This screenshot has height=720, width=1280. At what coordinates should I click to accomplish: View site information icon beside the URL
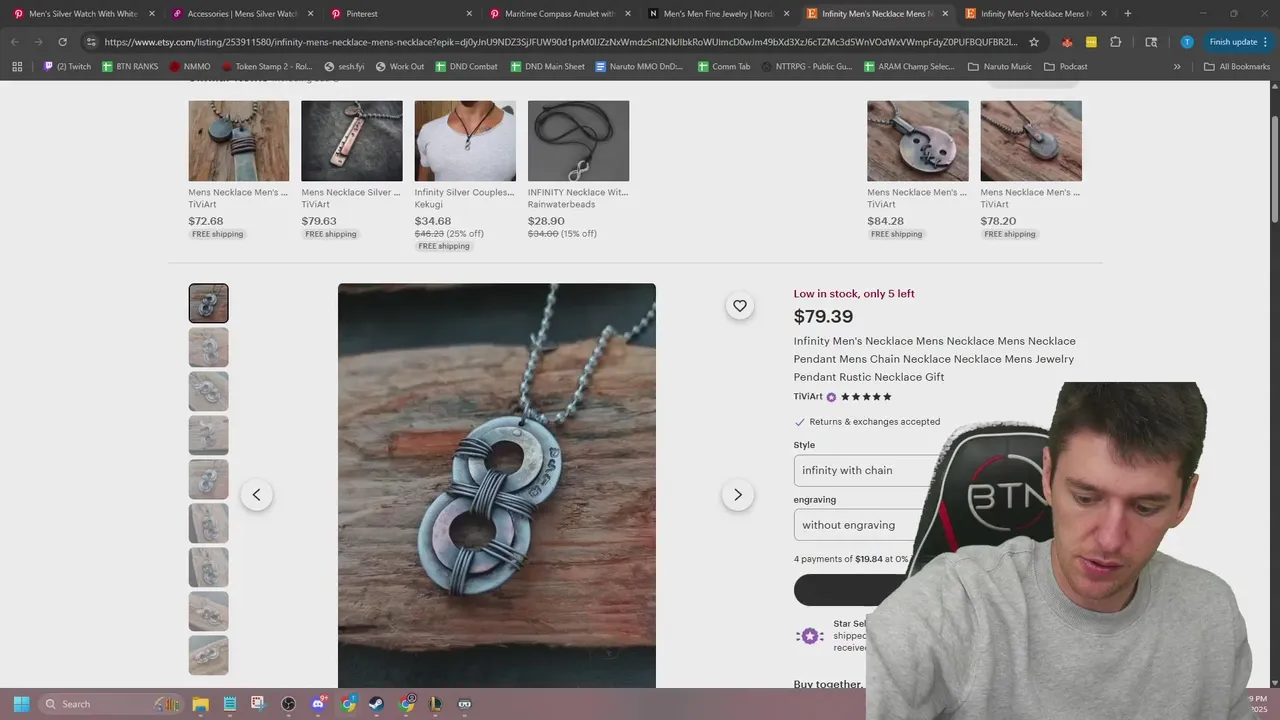91,42
